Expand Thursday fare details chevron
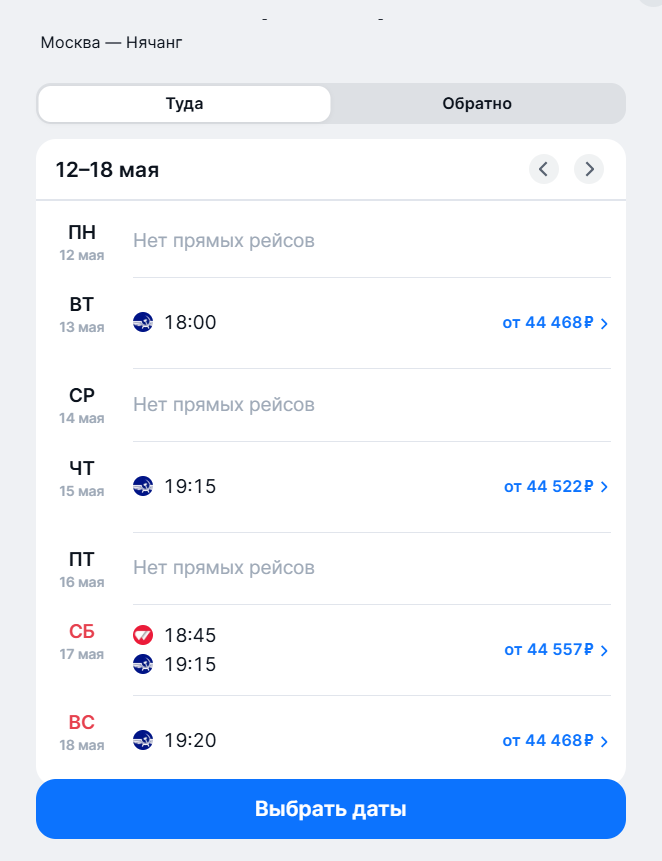 coord(604,487)
